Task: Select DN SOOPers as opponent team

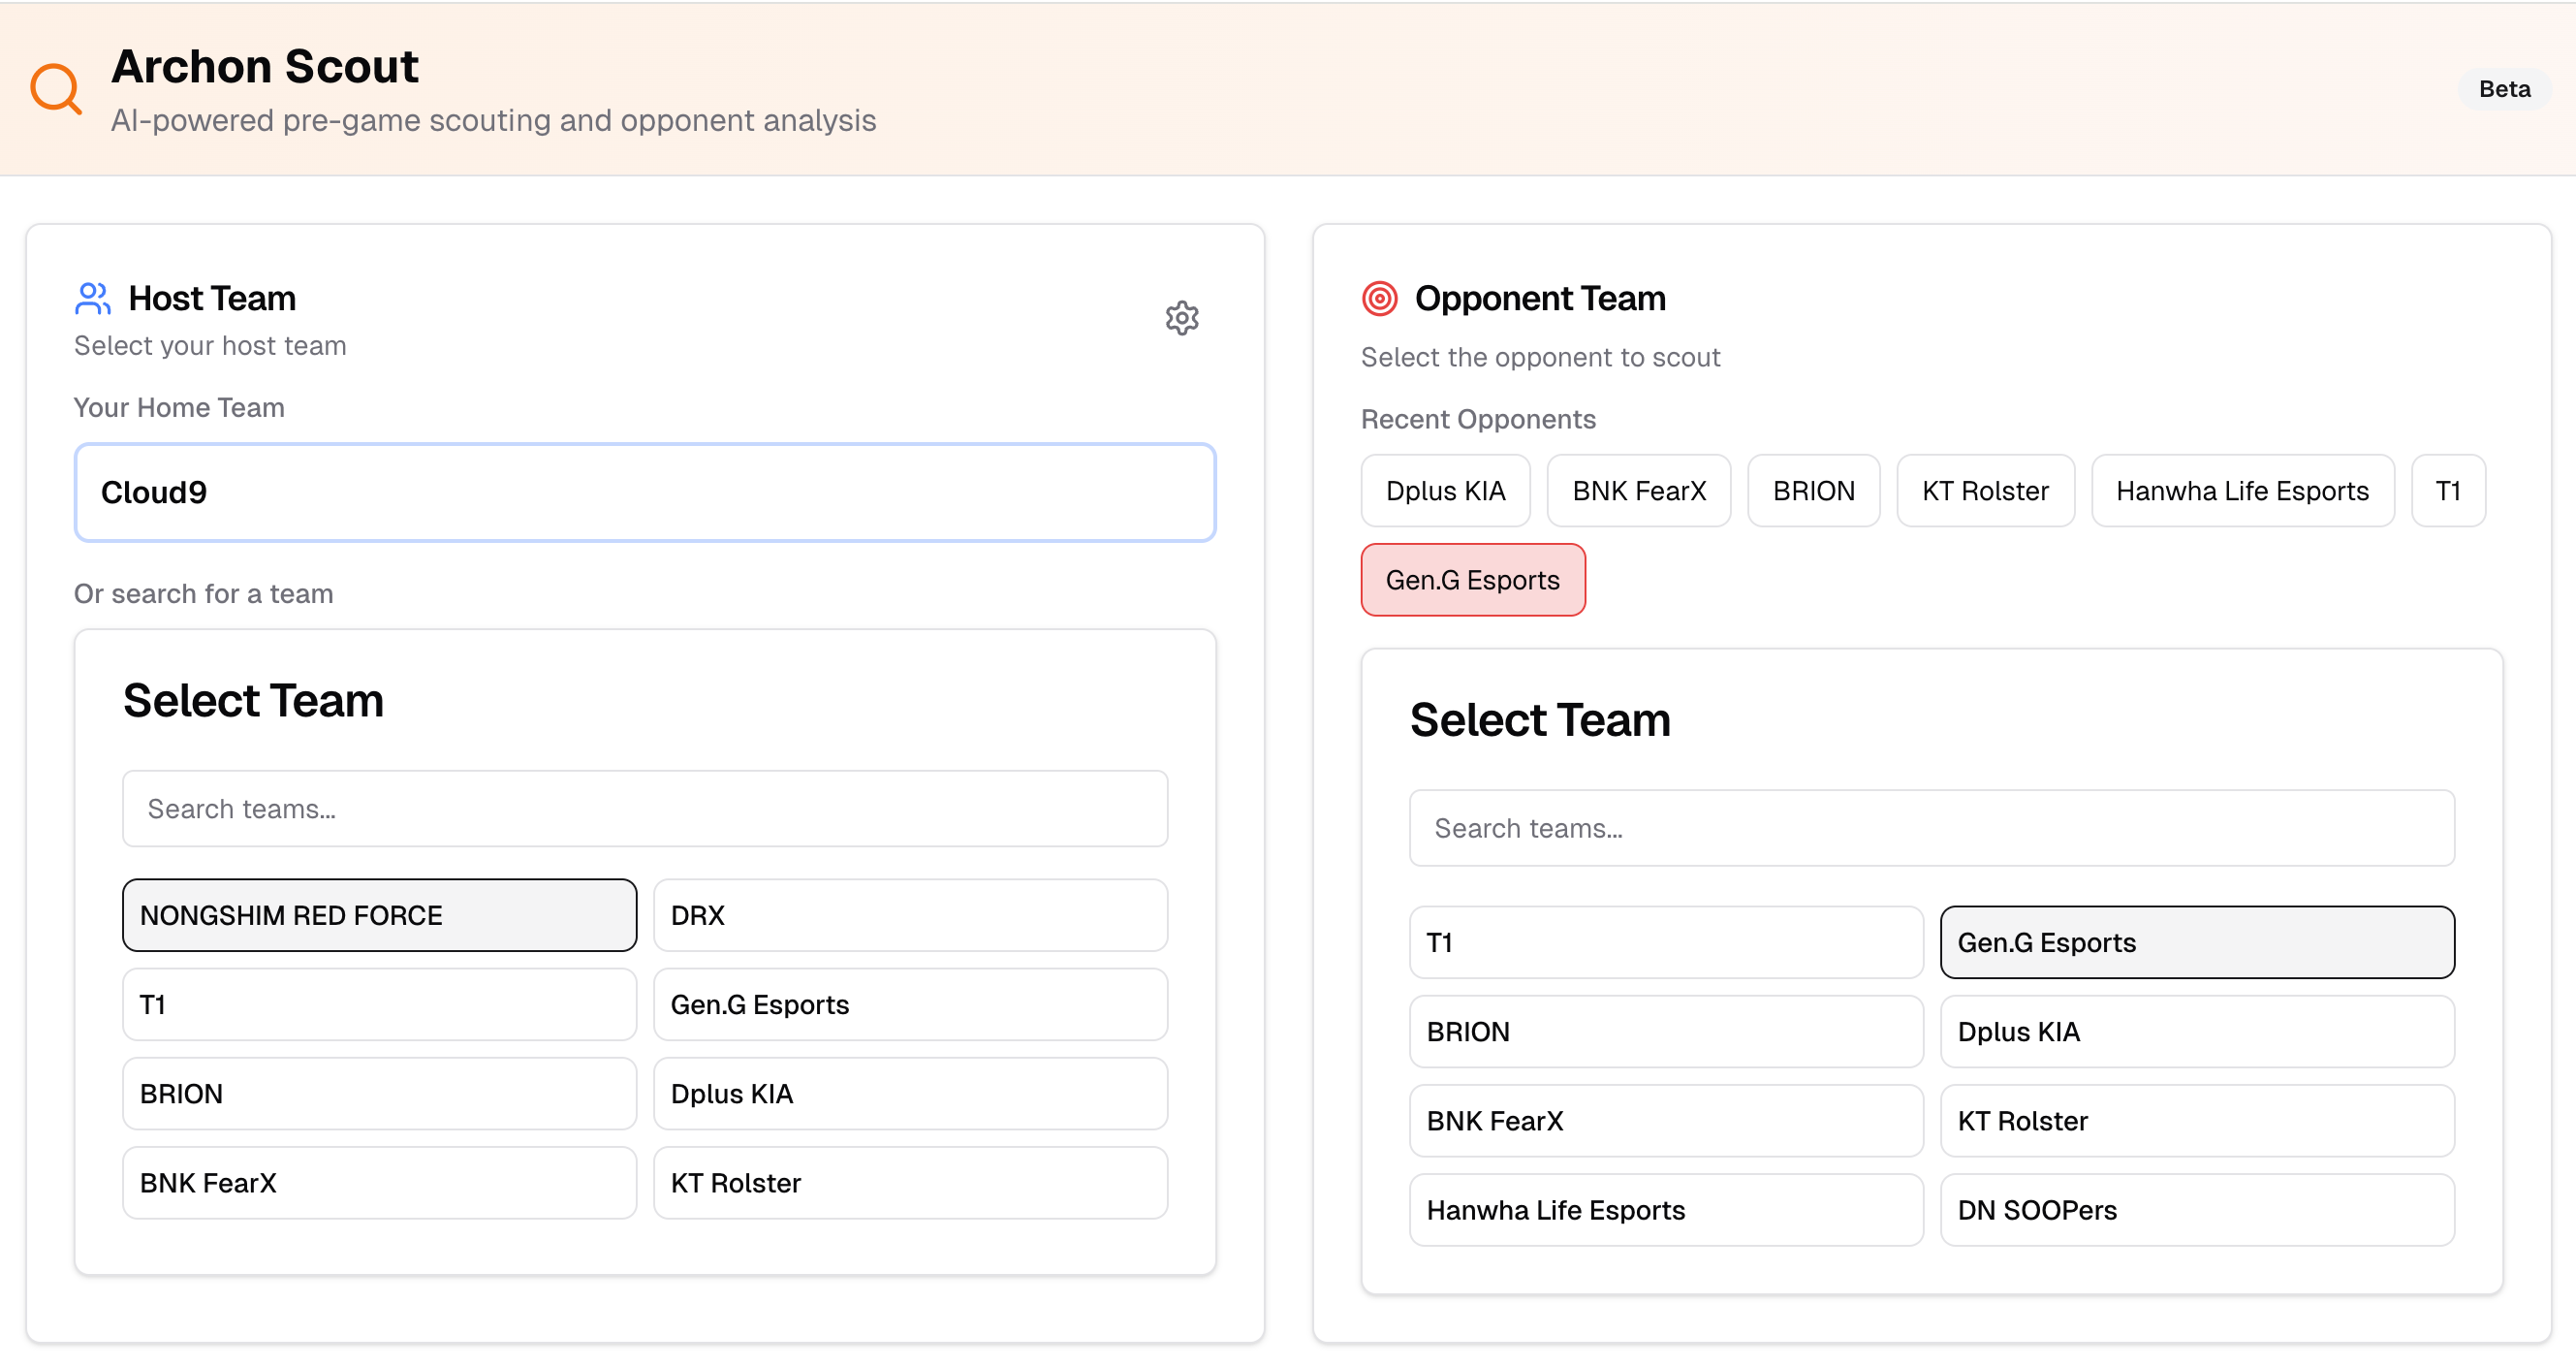Action: 2196,1210
